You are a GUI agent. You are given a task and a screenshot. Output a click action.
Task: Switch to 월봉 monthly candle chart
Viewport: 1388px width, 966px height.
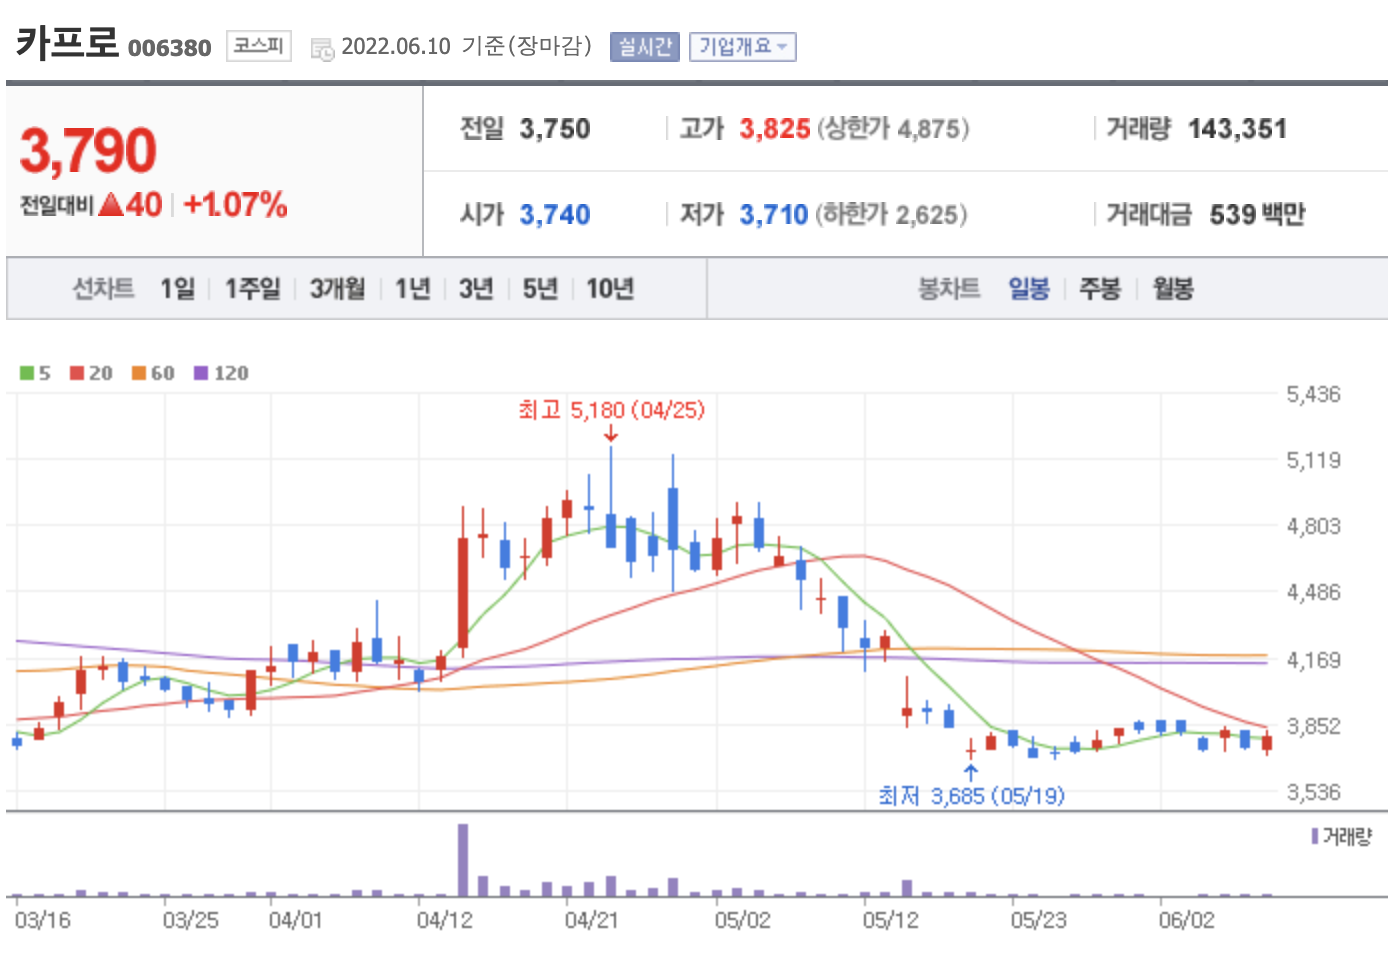1173,289
